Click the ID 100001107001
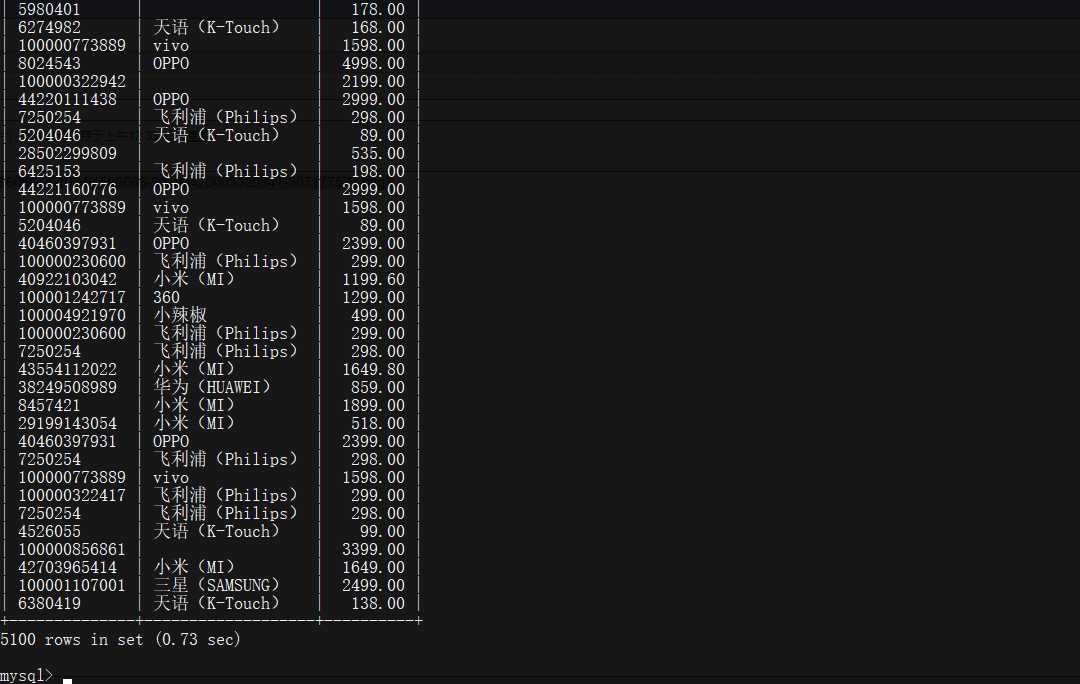Image resolution: width=1080 pixels, height=684 pixels. coord(72,585)
